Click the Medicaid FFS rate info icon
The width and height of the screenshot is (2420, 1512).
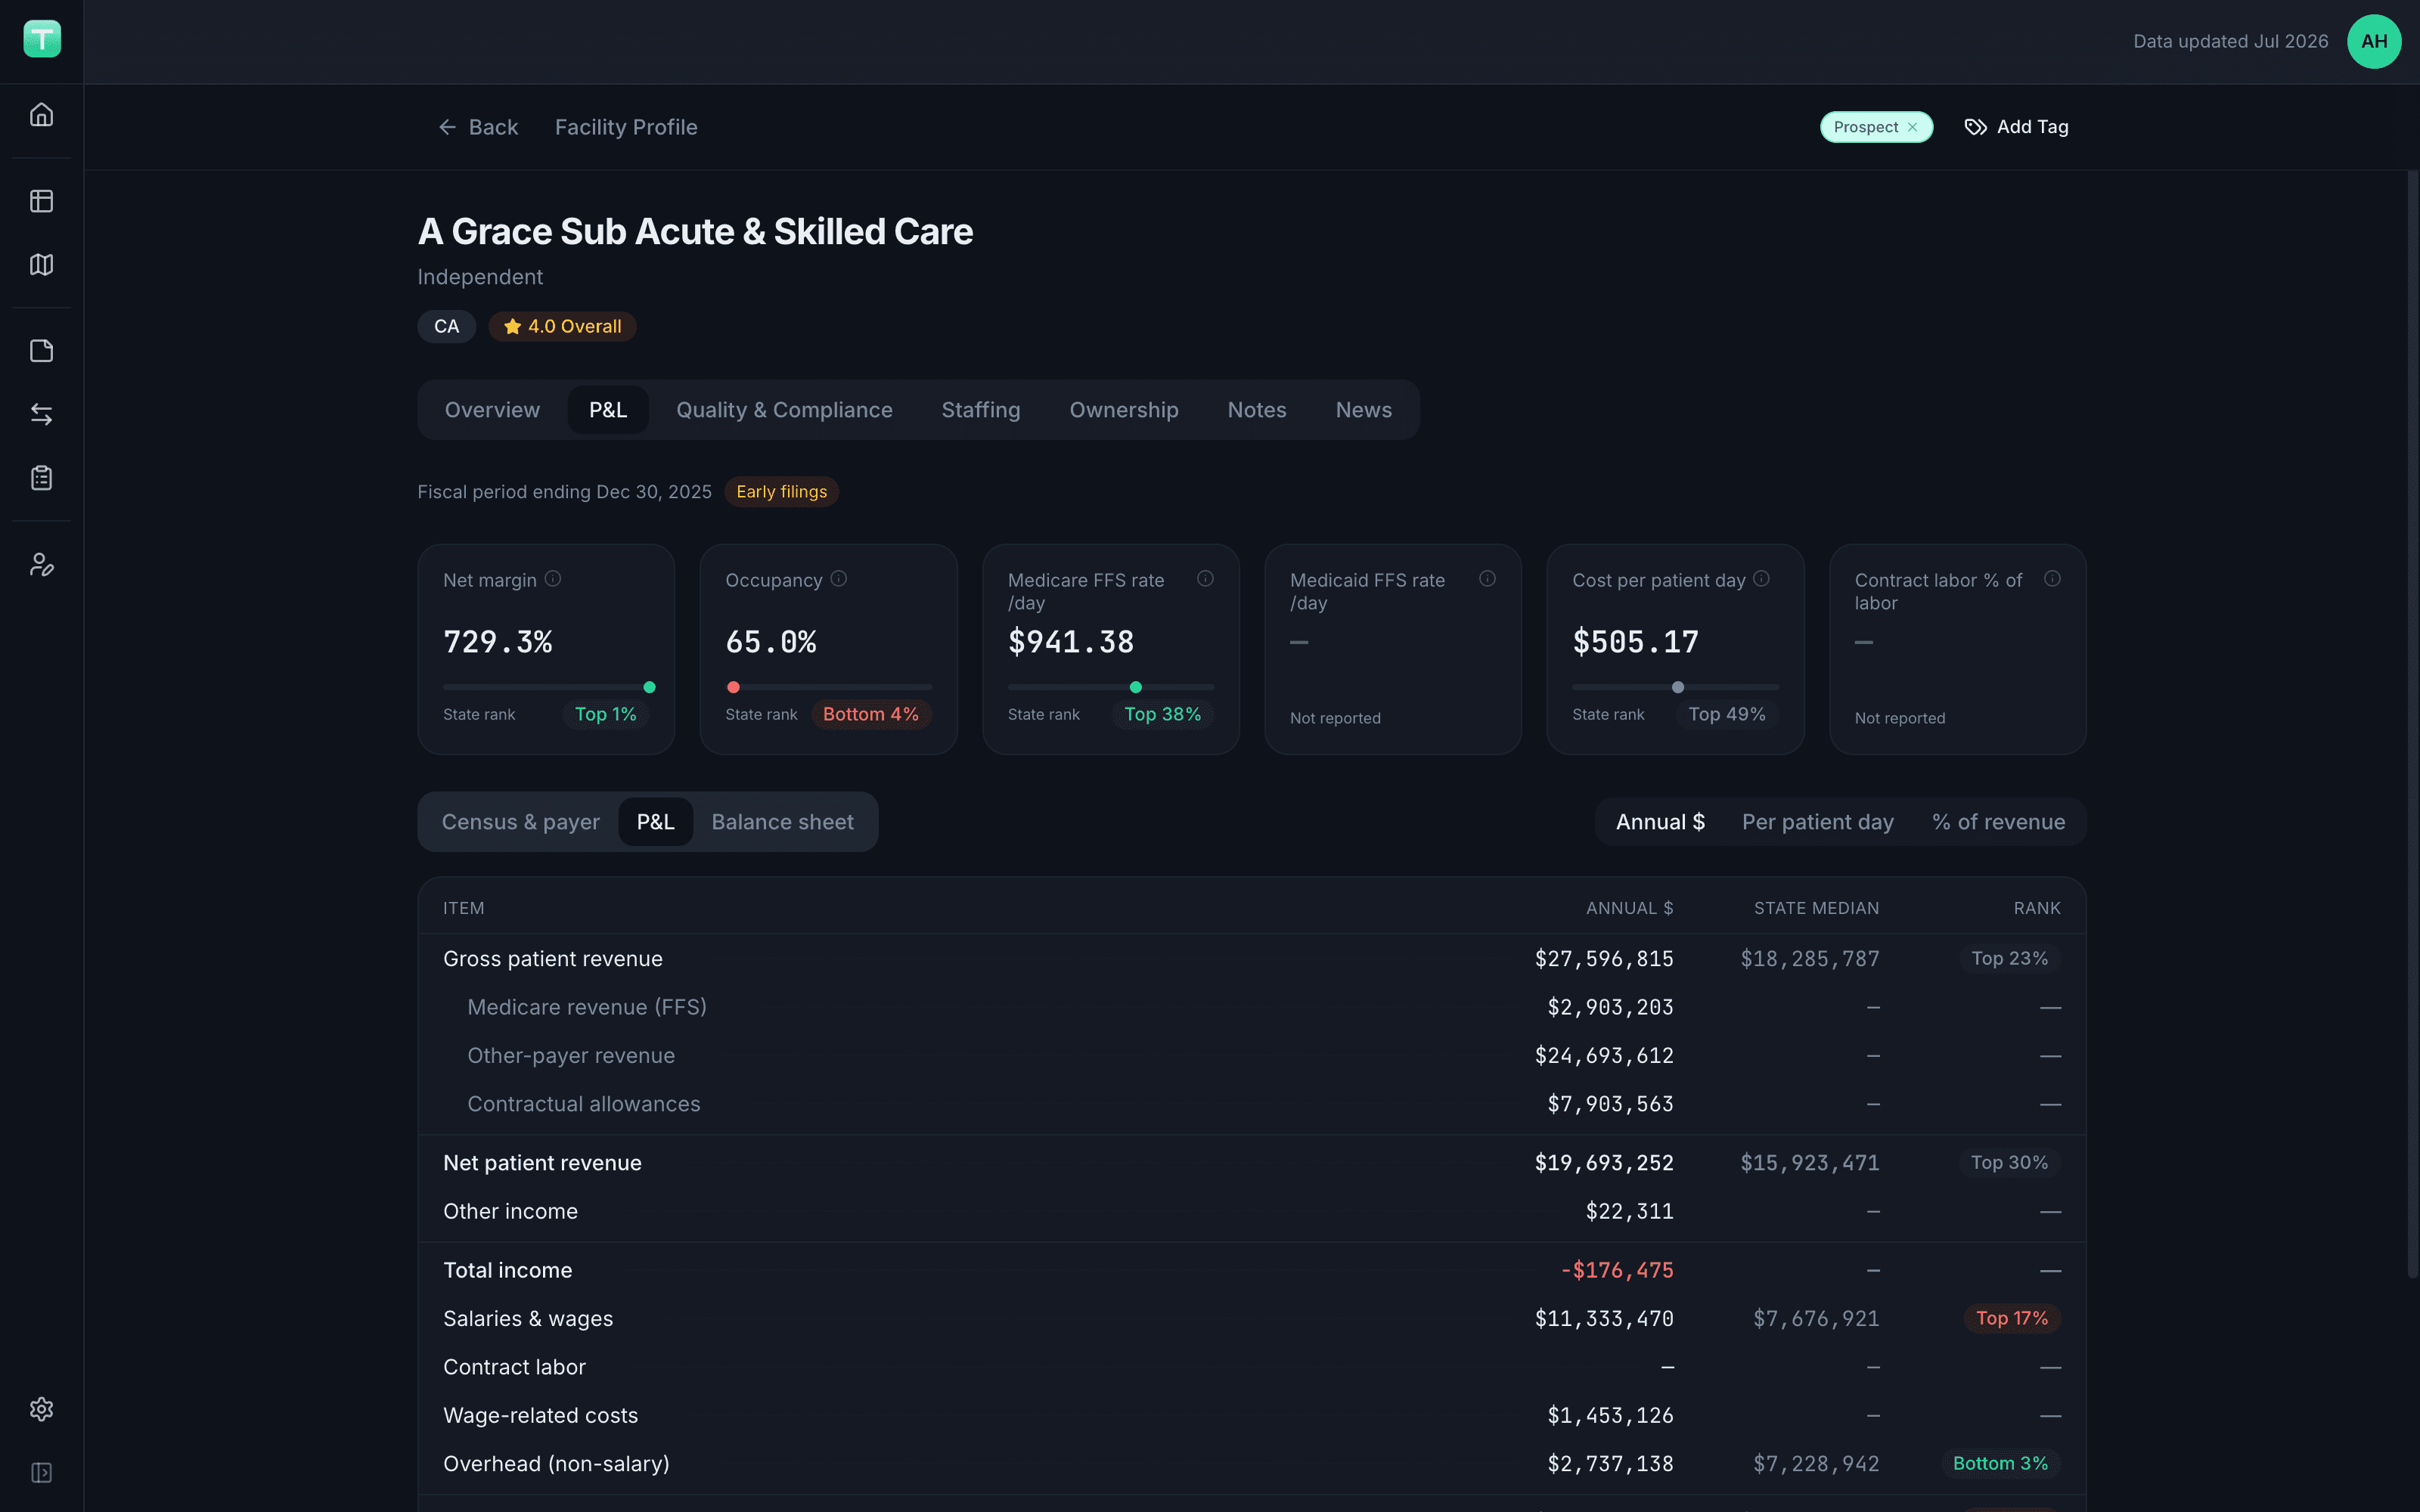1487,579
